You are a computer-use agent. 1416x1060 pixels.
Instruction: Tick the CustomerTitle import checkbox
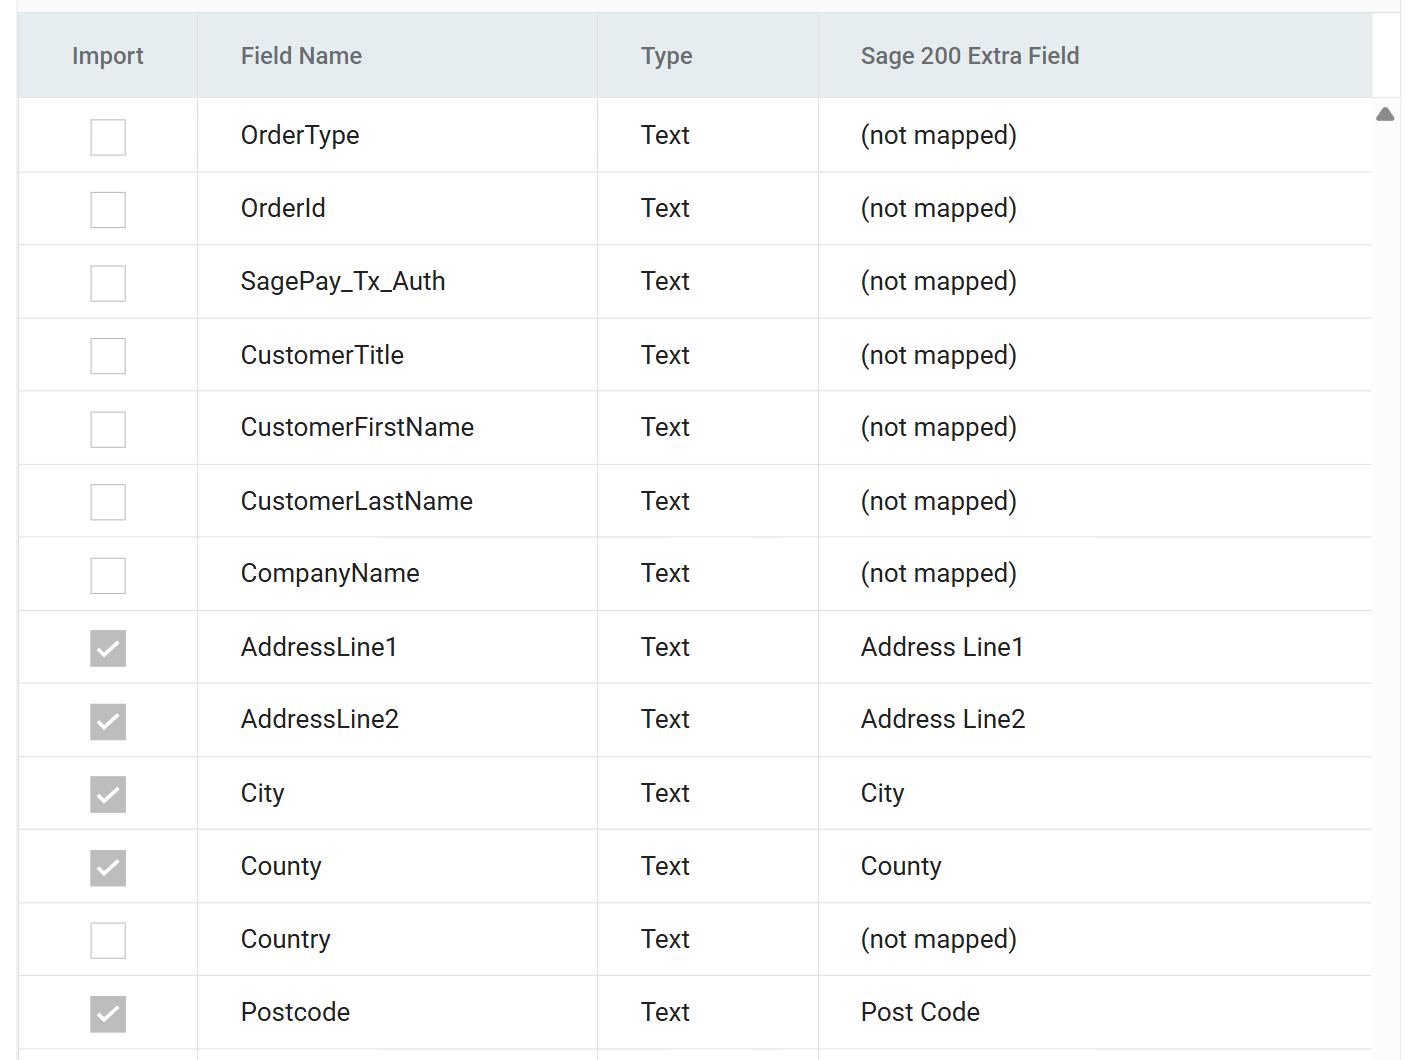pos(108,356)
